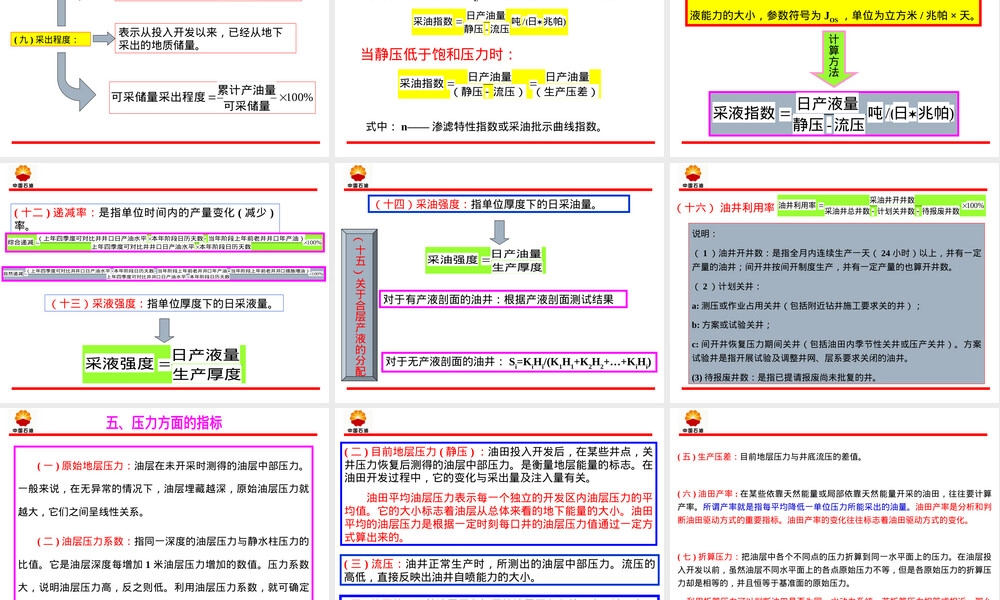Click the (十二) 递减率 definition box
1000x600 pixels.
[147, 218]
